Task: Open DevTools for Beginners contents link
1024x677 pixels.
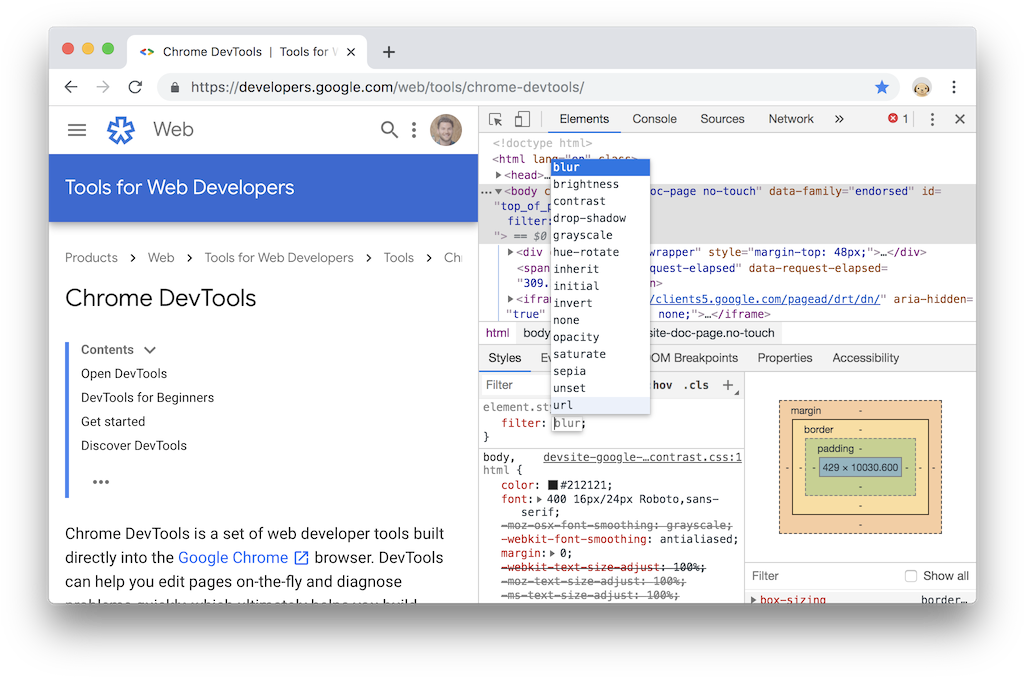Action: 148,398
